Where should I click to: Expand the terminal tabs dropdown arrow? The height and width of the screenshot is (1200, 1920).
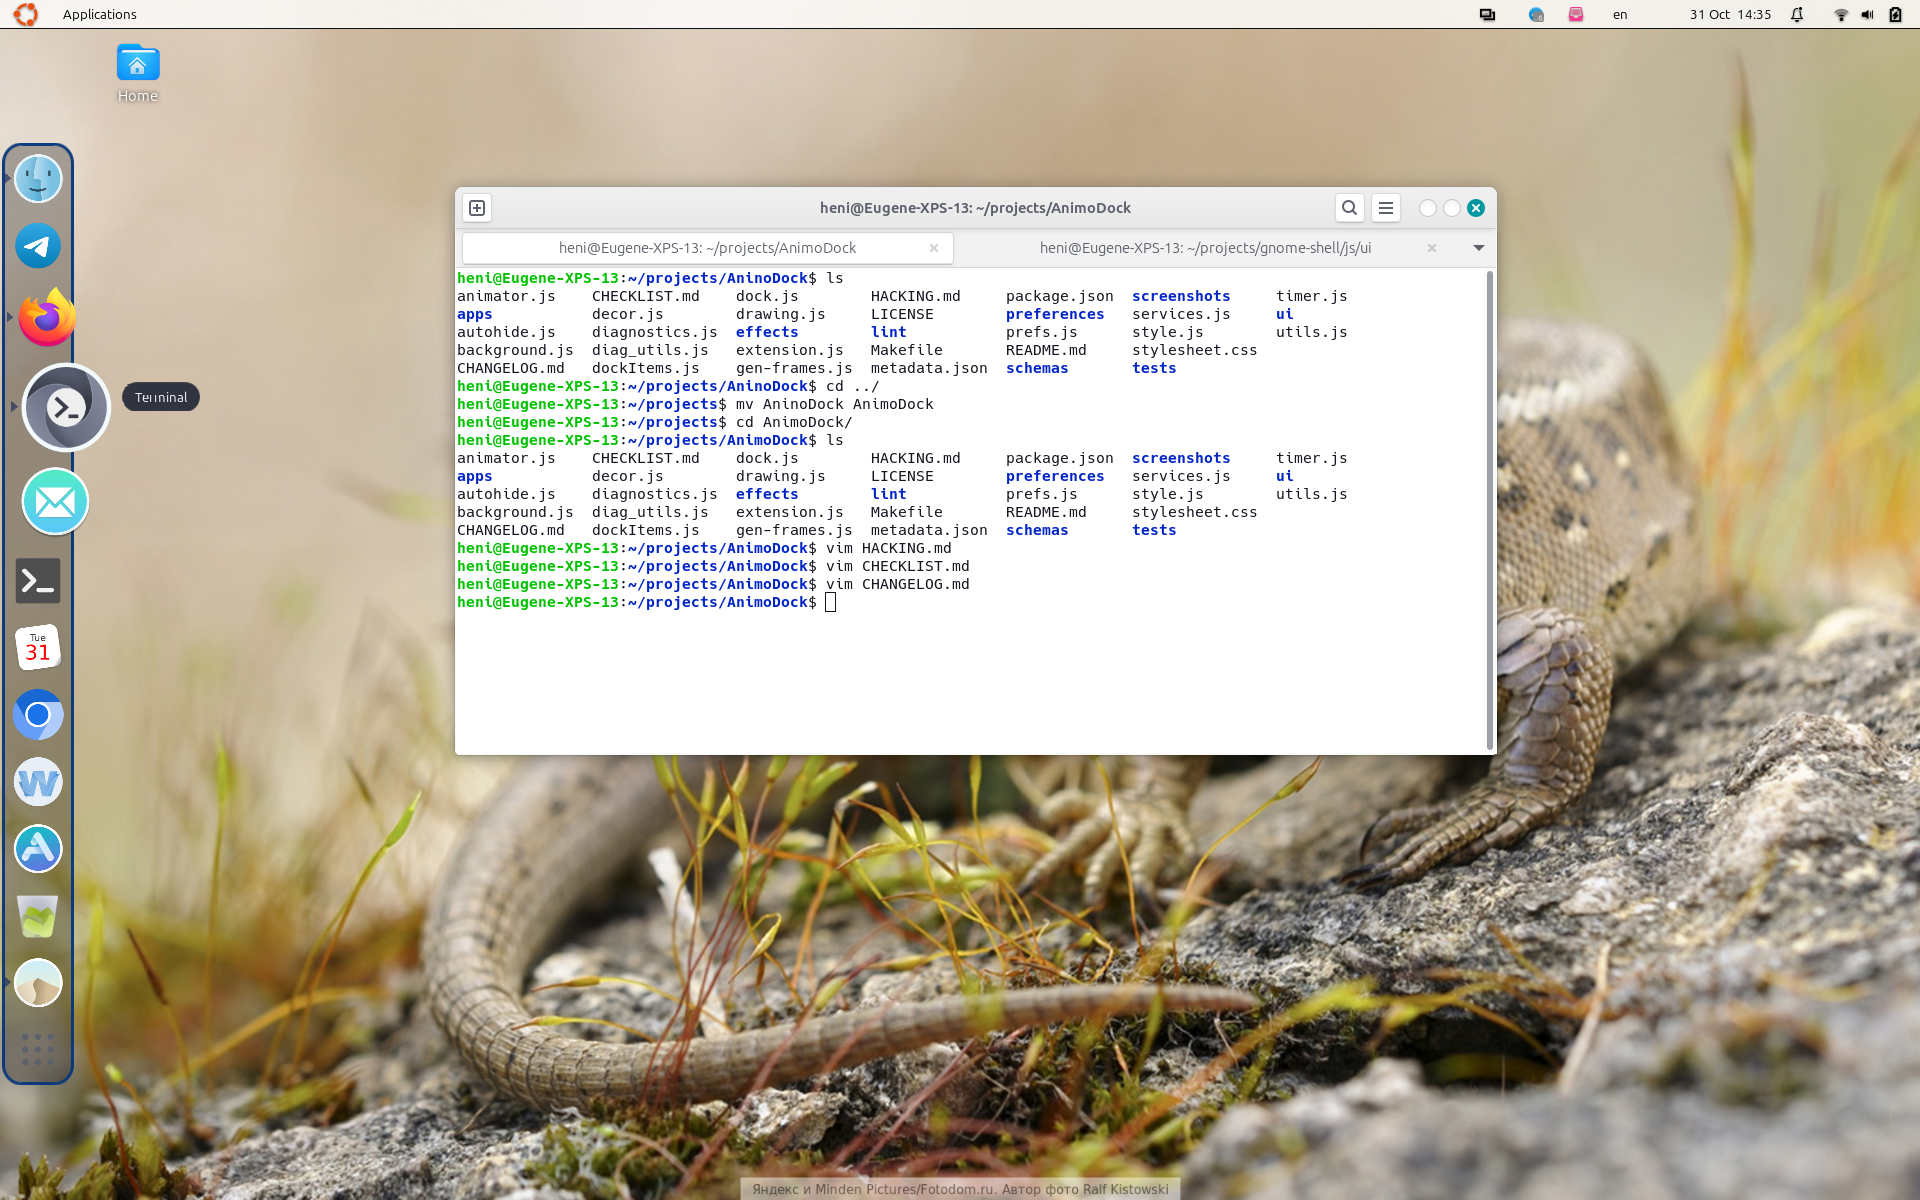[1478, 248]
